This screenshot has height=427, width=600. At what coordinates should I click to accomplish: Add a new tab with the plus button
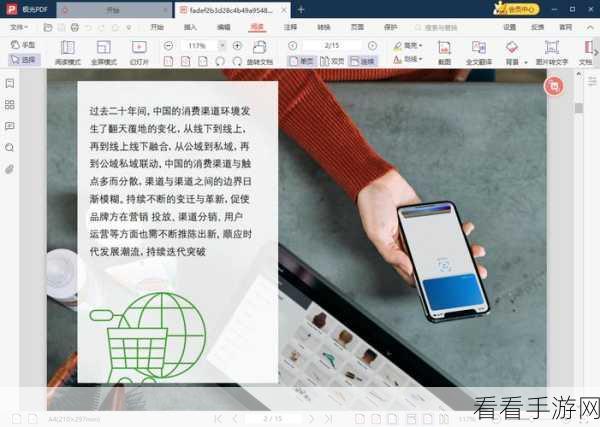point(301,10)
